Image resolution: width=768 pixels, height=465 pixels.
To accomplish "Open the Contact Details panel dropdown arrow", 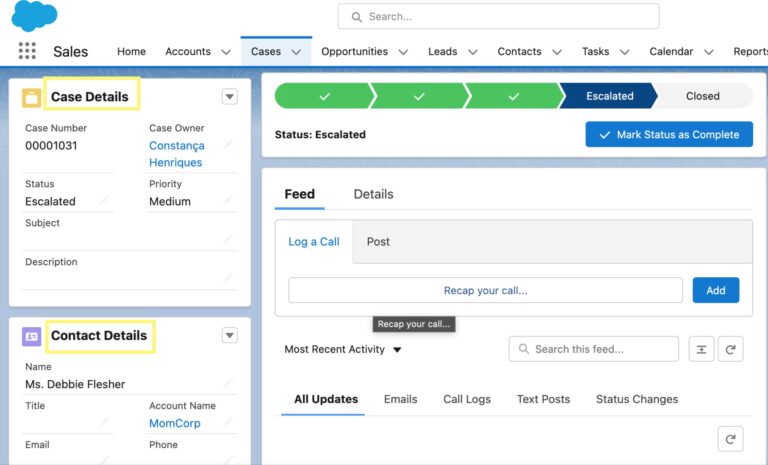I will coord(230,336).
